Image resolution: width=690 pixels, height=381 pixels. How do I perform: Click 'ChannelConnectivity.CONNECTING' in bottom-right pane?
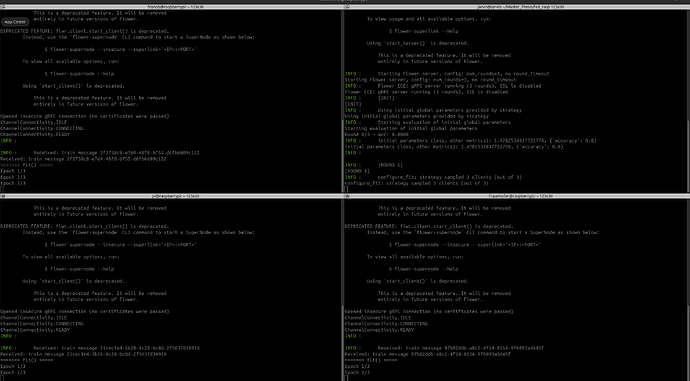point(386,323)
